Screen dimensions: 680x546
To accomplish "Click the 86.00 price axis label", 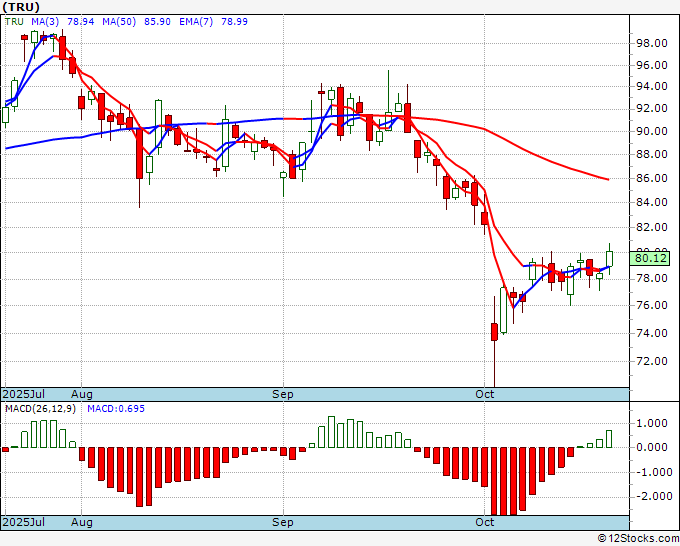I will click(651, 178).
